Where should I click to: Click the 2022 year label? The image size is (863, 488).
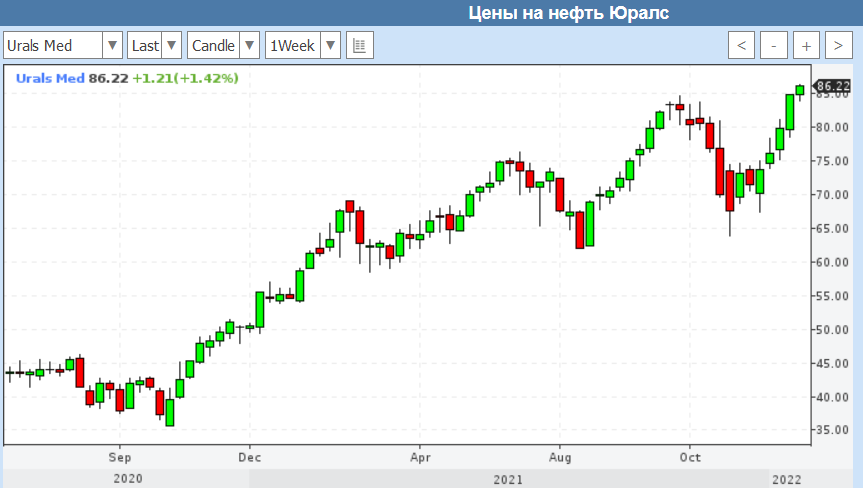coord(786,479)
